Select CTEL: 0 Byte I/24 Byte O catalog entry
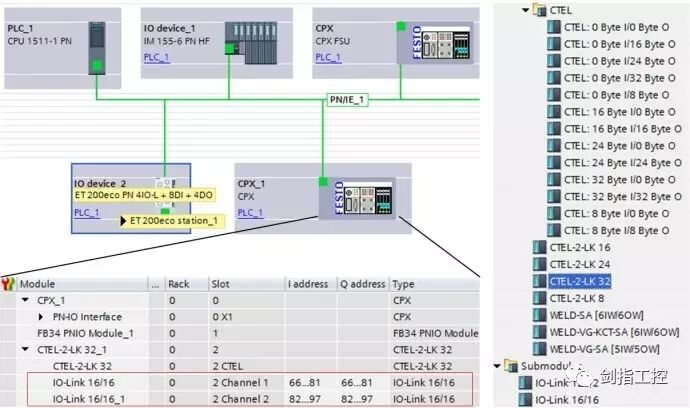The height and width of the screenshot is (408, 690). tap(620, 61)
